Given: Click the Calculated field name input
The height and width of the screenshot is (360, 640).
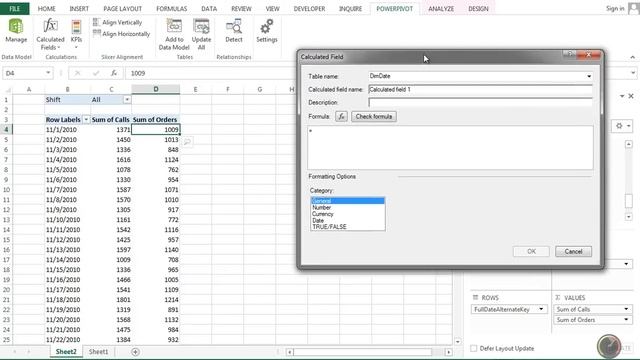Looking at the screenshot, I should click(480, 89).
